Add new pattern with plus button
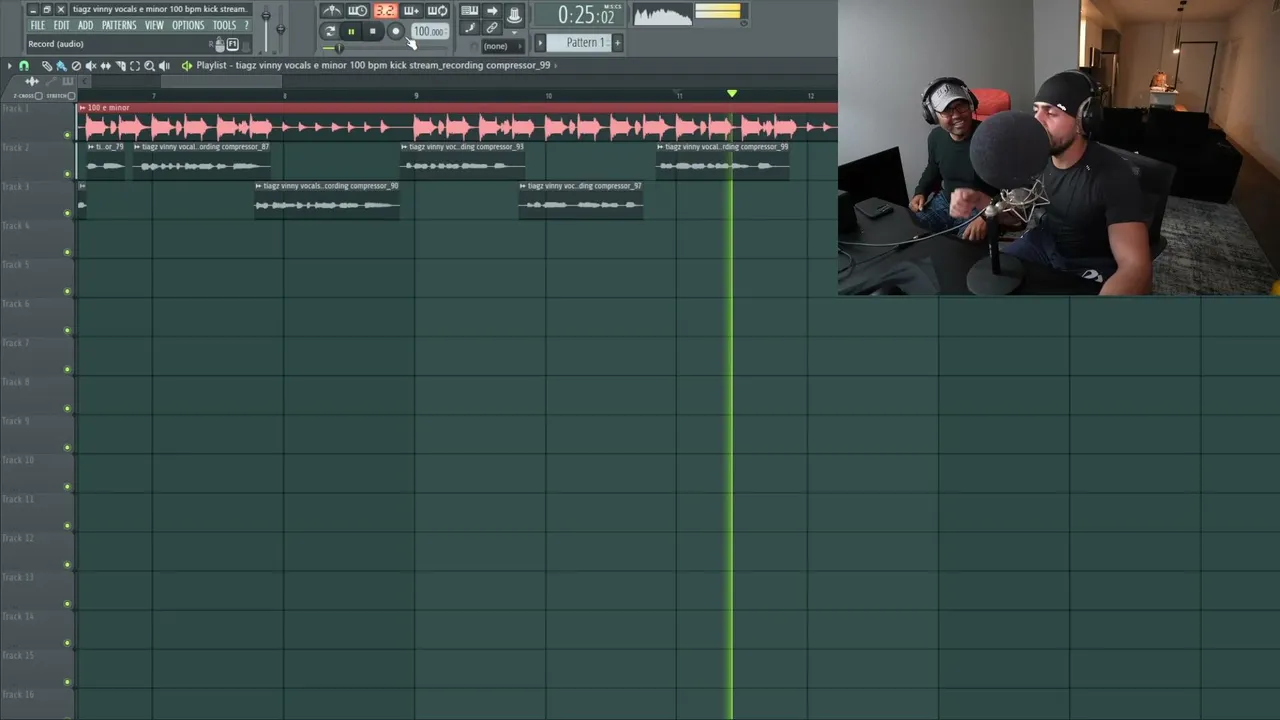Viewport: 1280px width, 720px height. click(617, 42)
